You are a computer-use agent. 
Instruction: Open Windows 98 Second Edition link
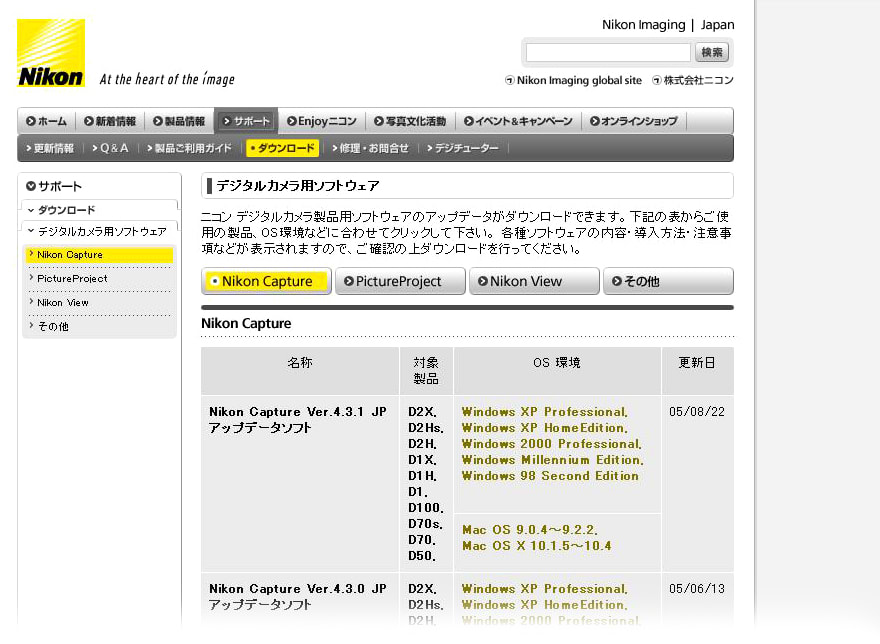pos(550,476)
